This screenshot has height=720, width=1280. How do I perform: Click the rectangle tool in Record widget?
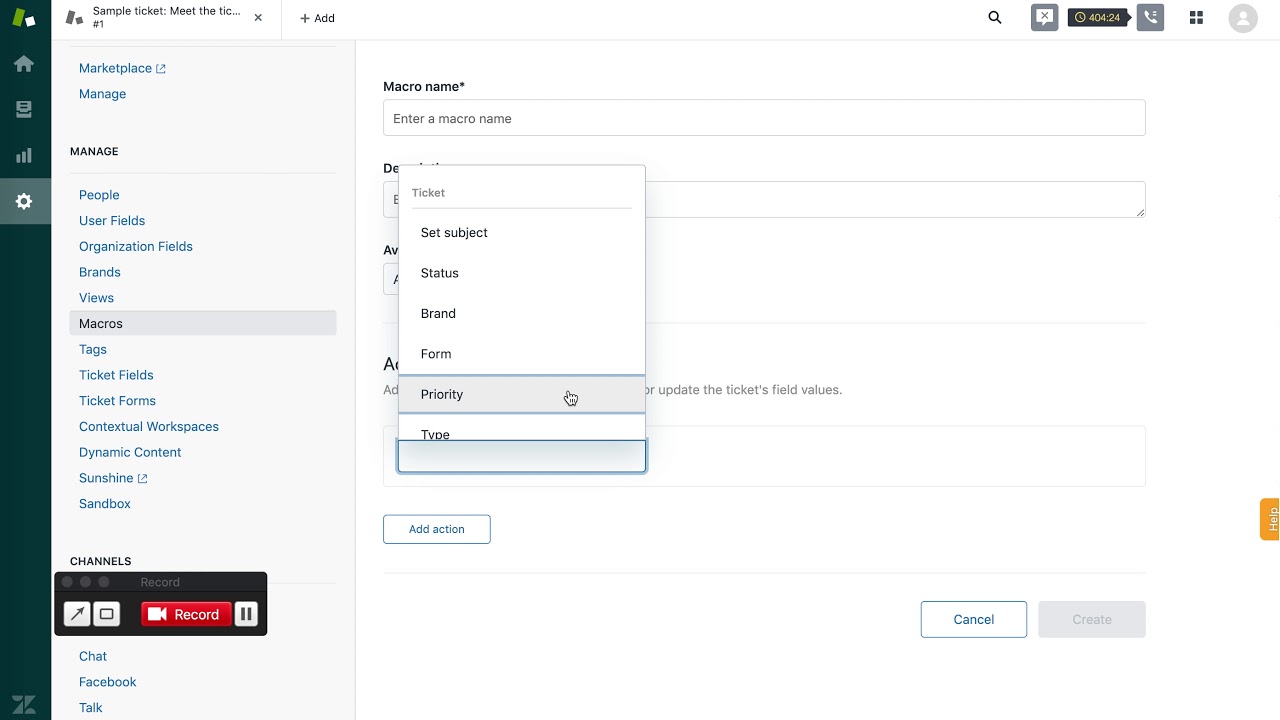point(107,614)
